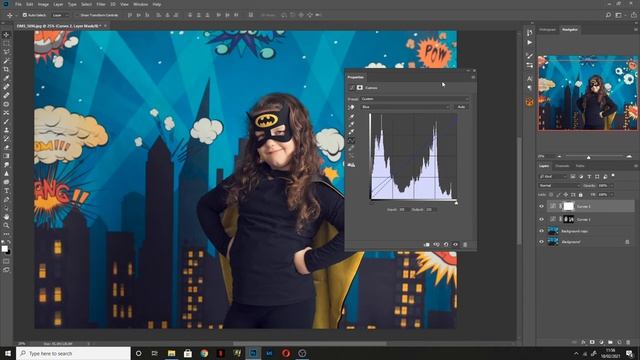
Task: Open the Opacity value dropdown arrow
Action: point(611,186)
